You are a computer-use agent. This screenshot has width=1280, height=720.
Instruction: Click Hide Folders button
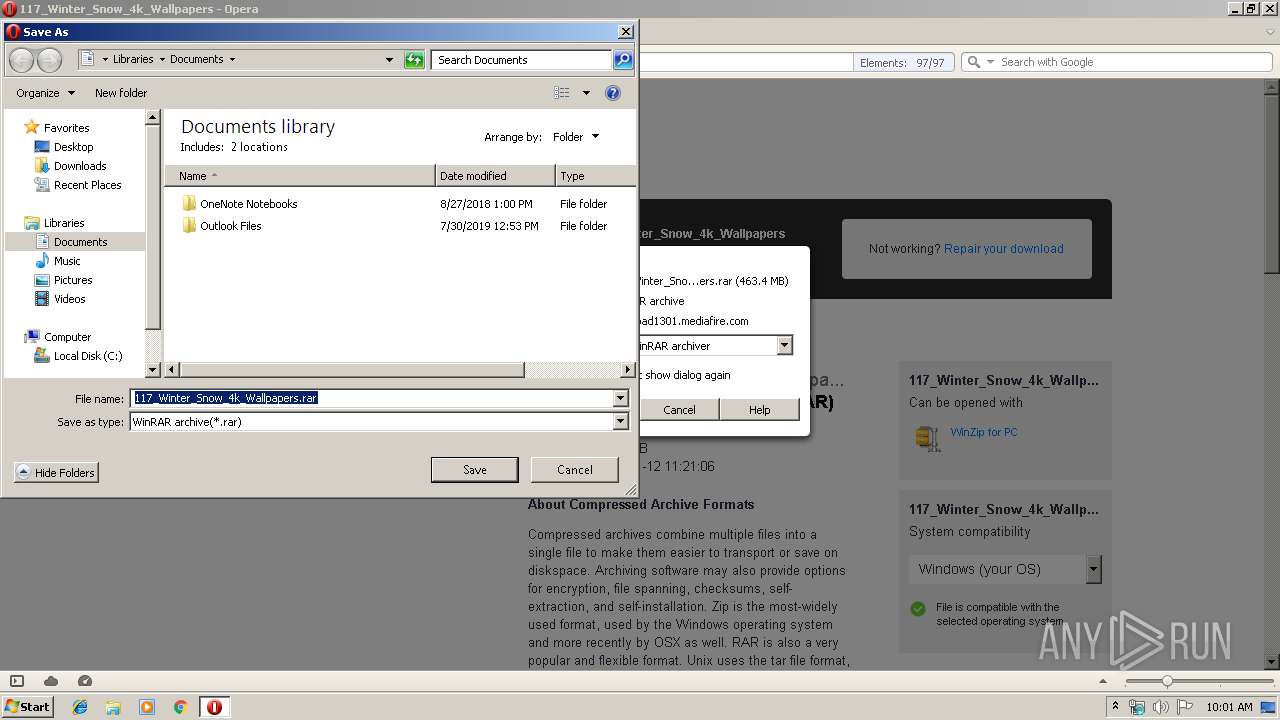click(56, 473)
